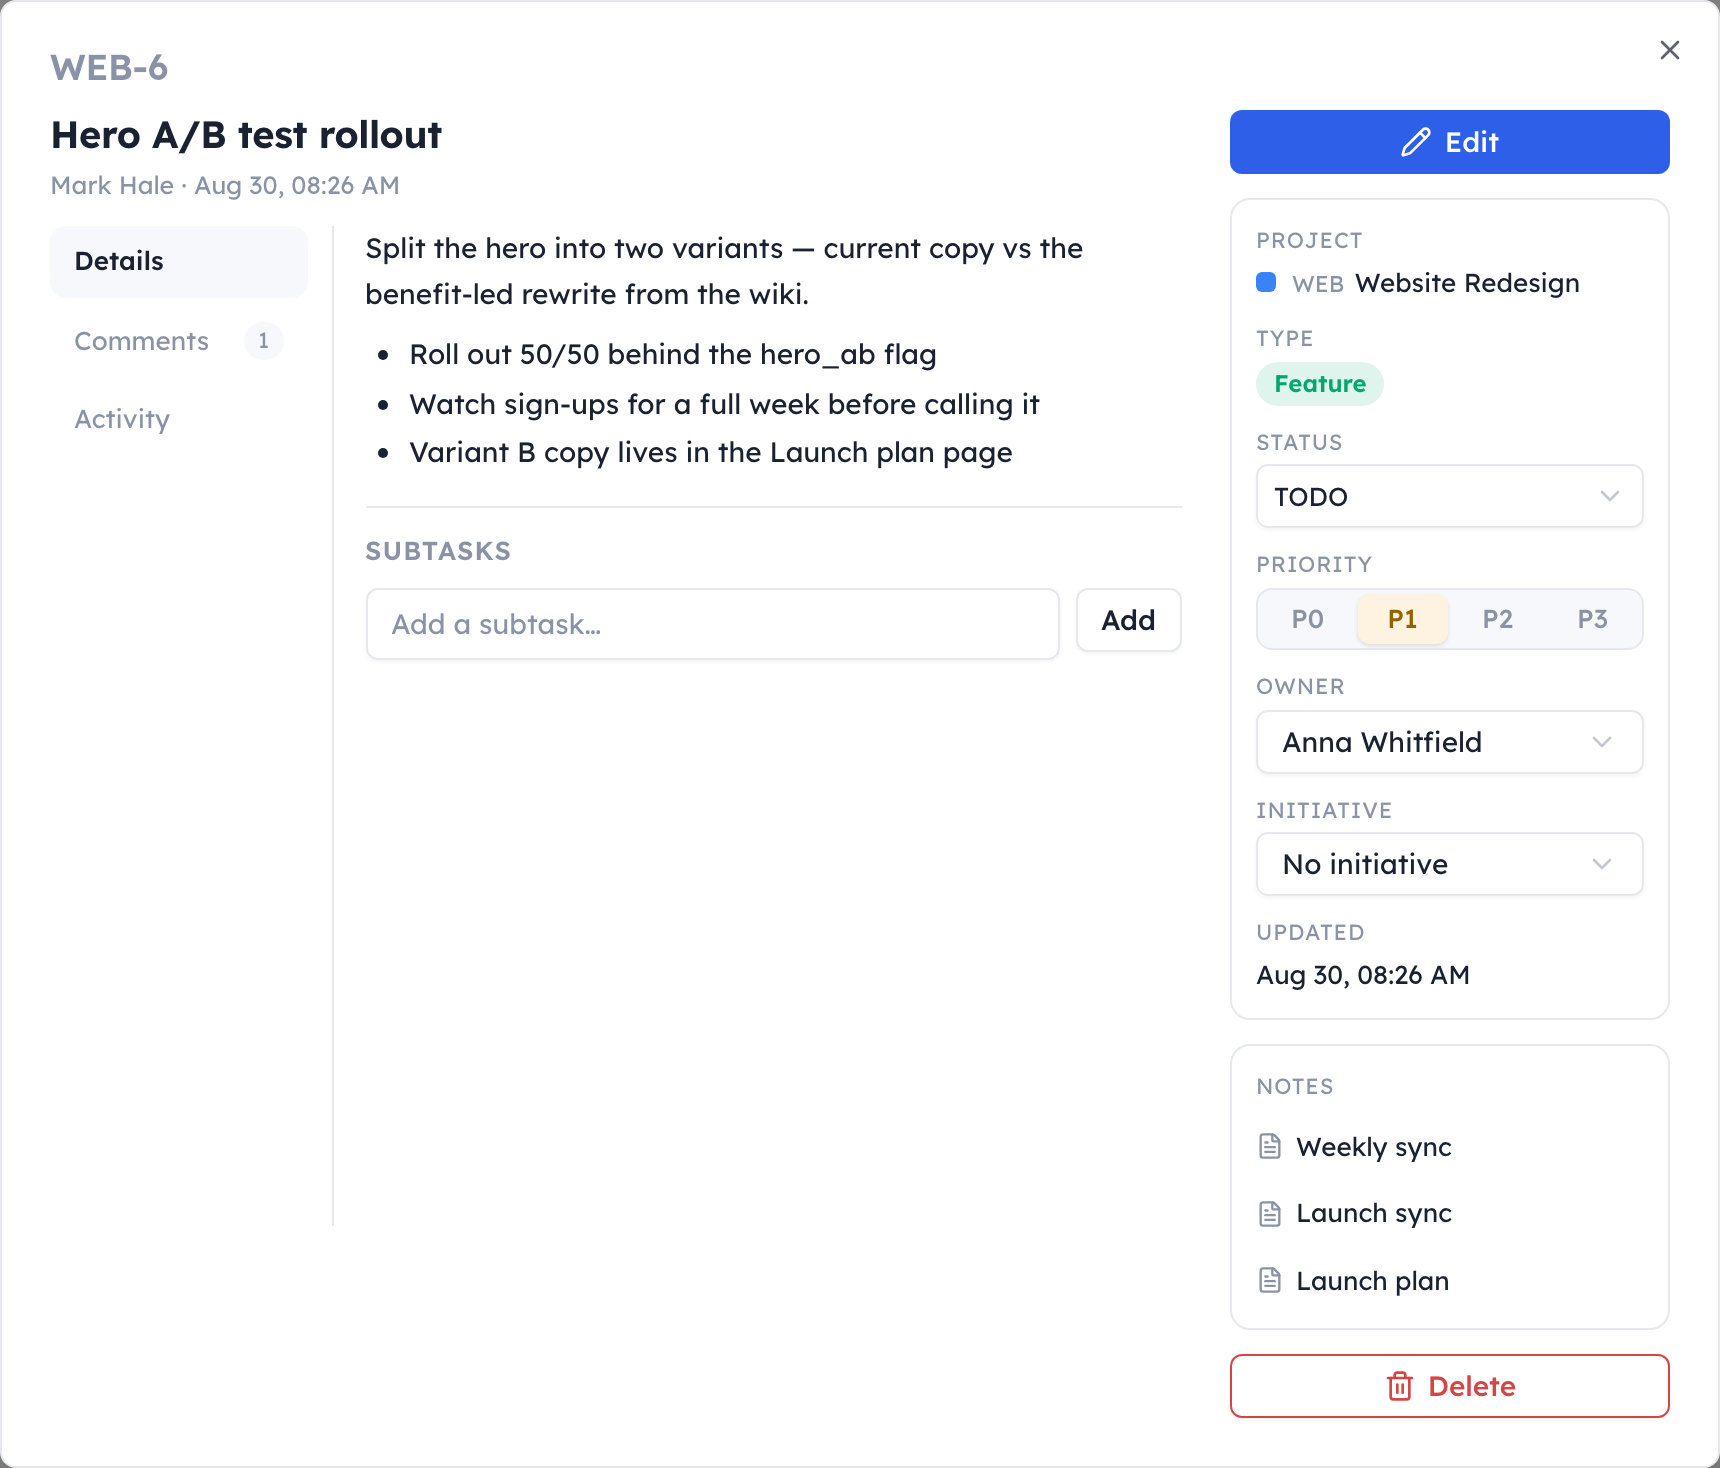Image resolution: width=1720 pixels, height=1468 pixels.
Task: Open the Weekly sync note
Action: pos(1373,1147)
